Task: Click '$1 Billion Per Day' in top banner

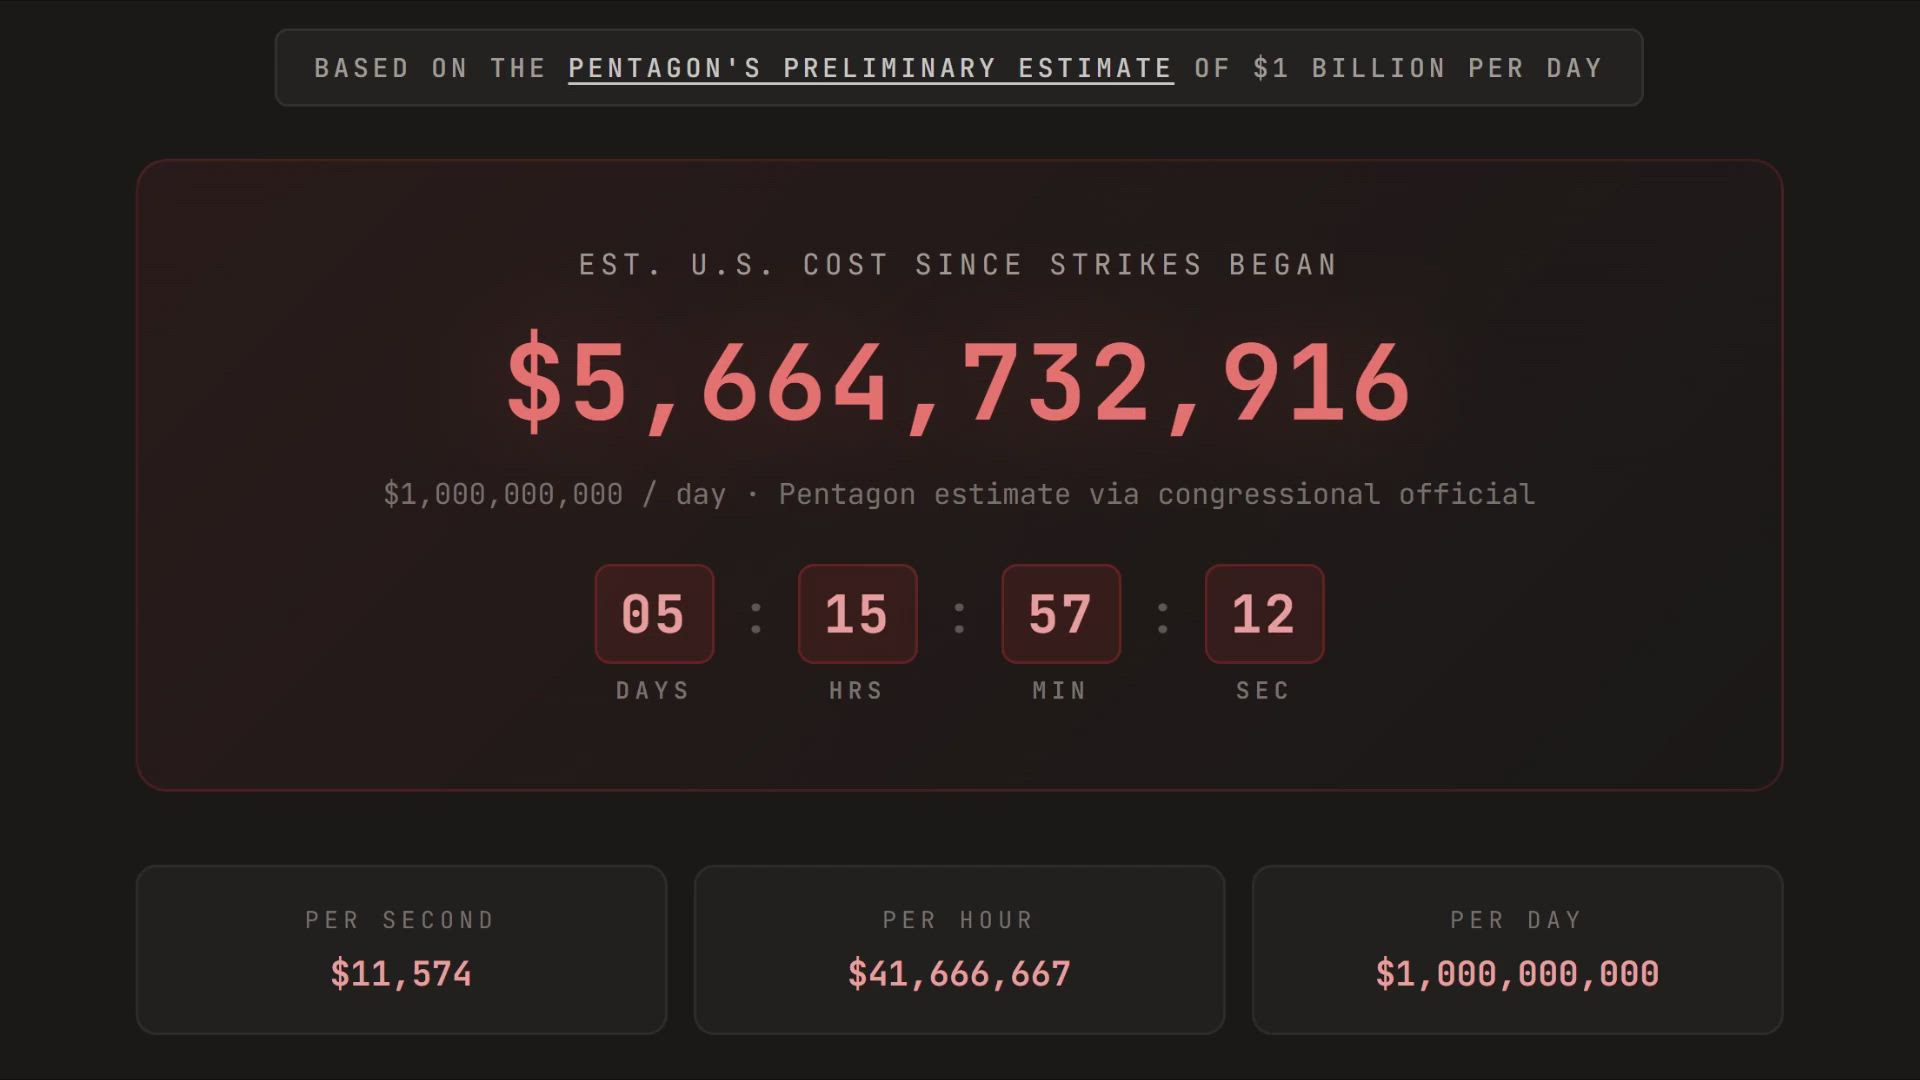Action: pyautogui.click(x=1427, y=68)
